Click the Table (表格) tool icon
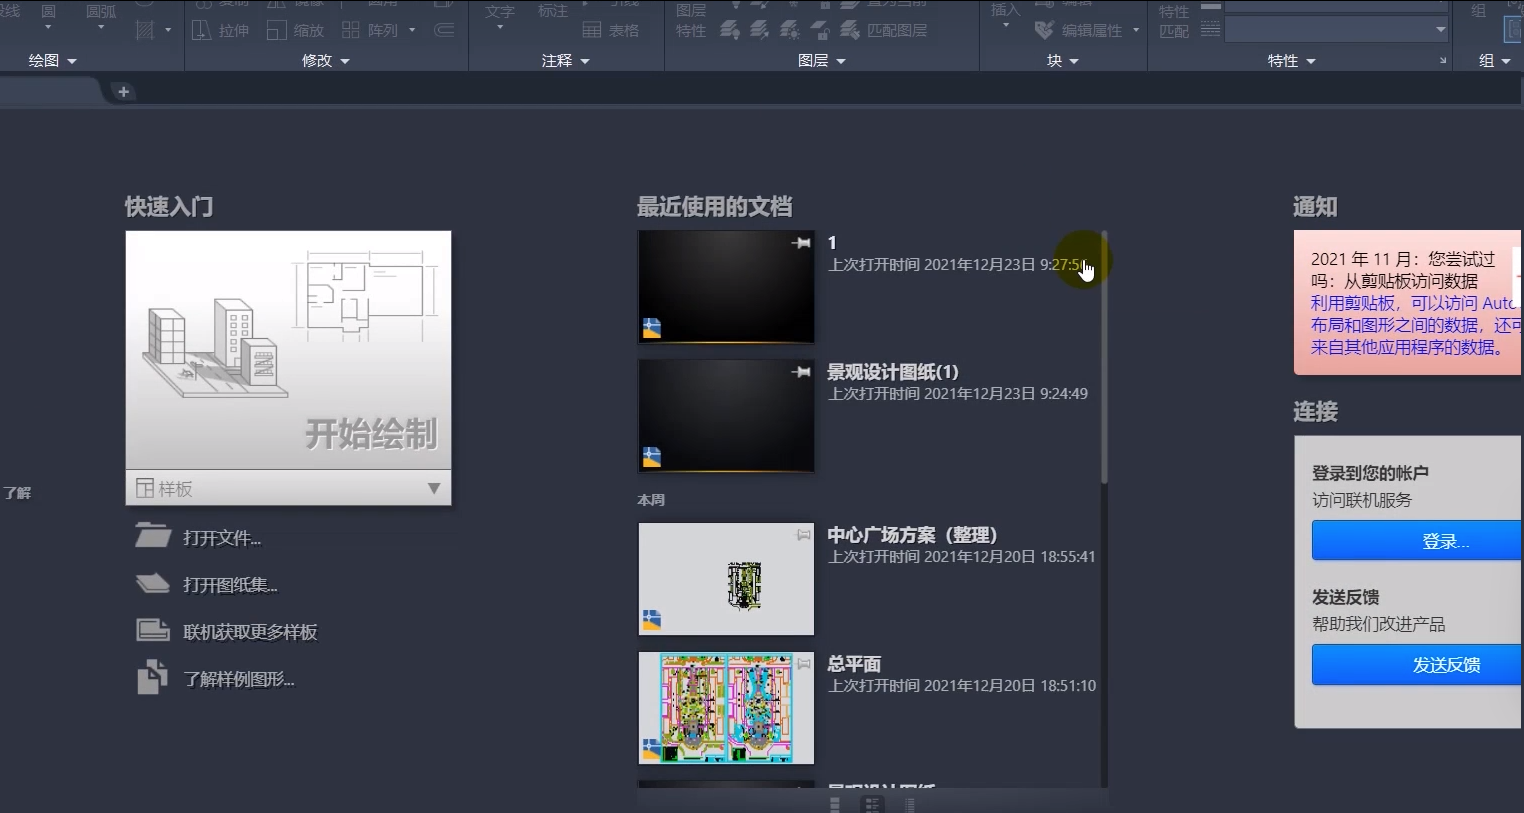This screenshot has width=1524, height=813. tap(592, 30)
